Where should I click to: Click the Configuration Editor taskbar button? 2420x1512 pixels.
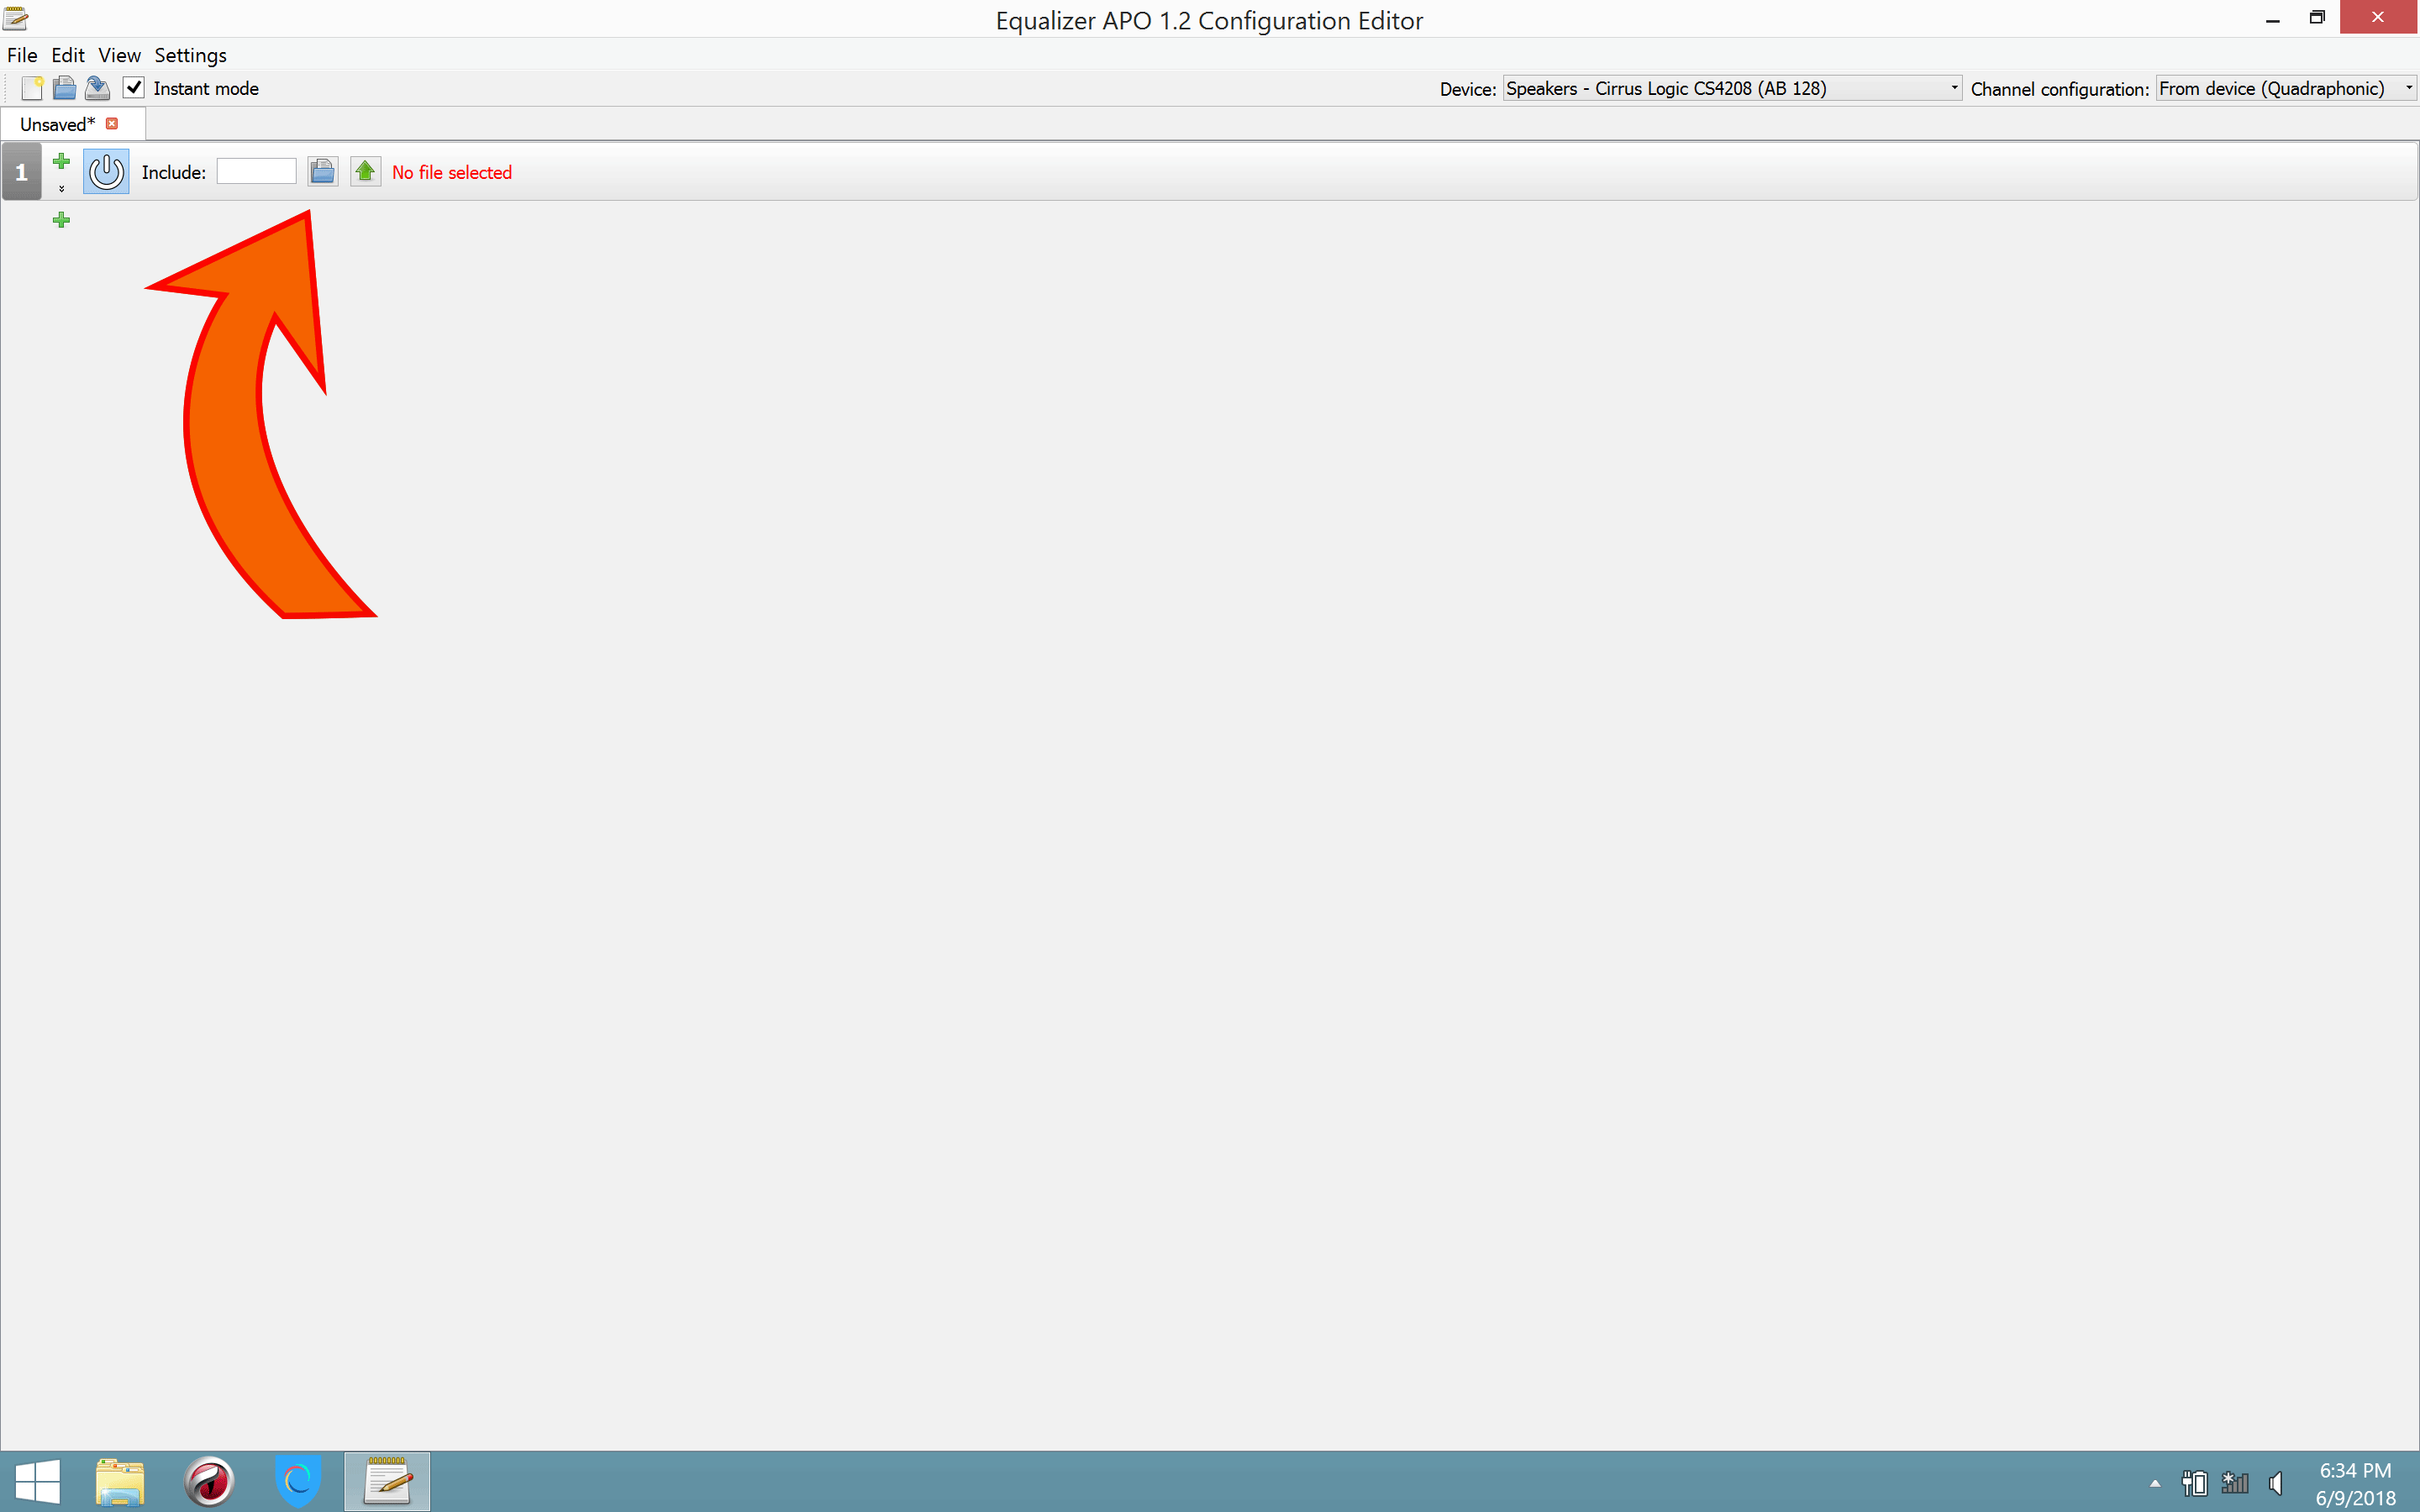pyautogui.click(x=387, y=1481)
